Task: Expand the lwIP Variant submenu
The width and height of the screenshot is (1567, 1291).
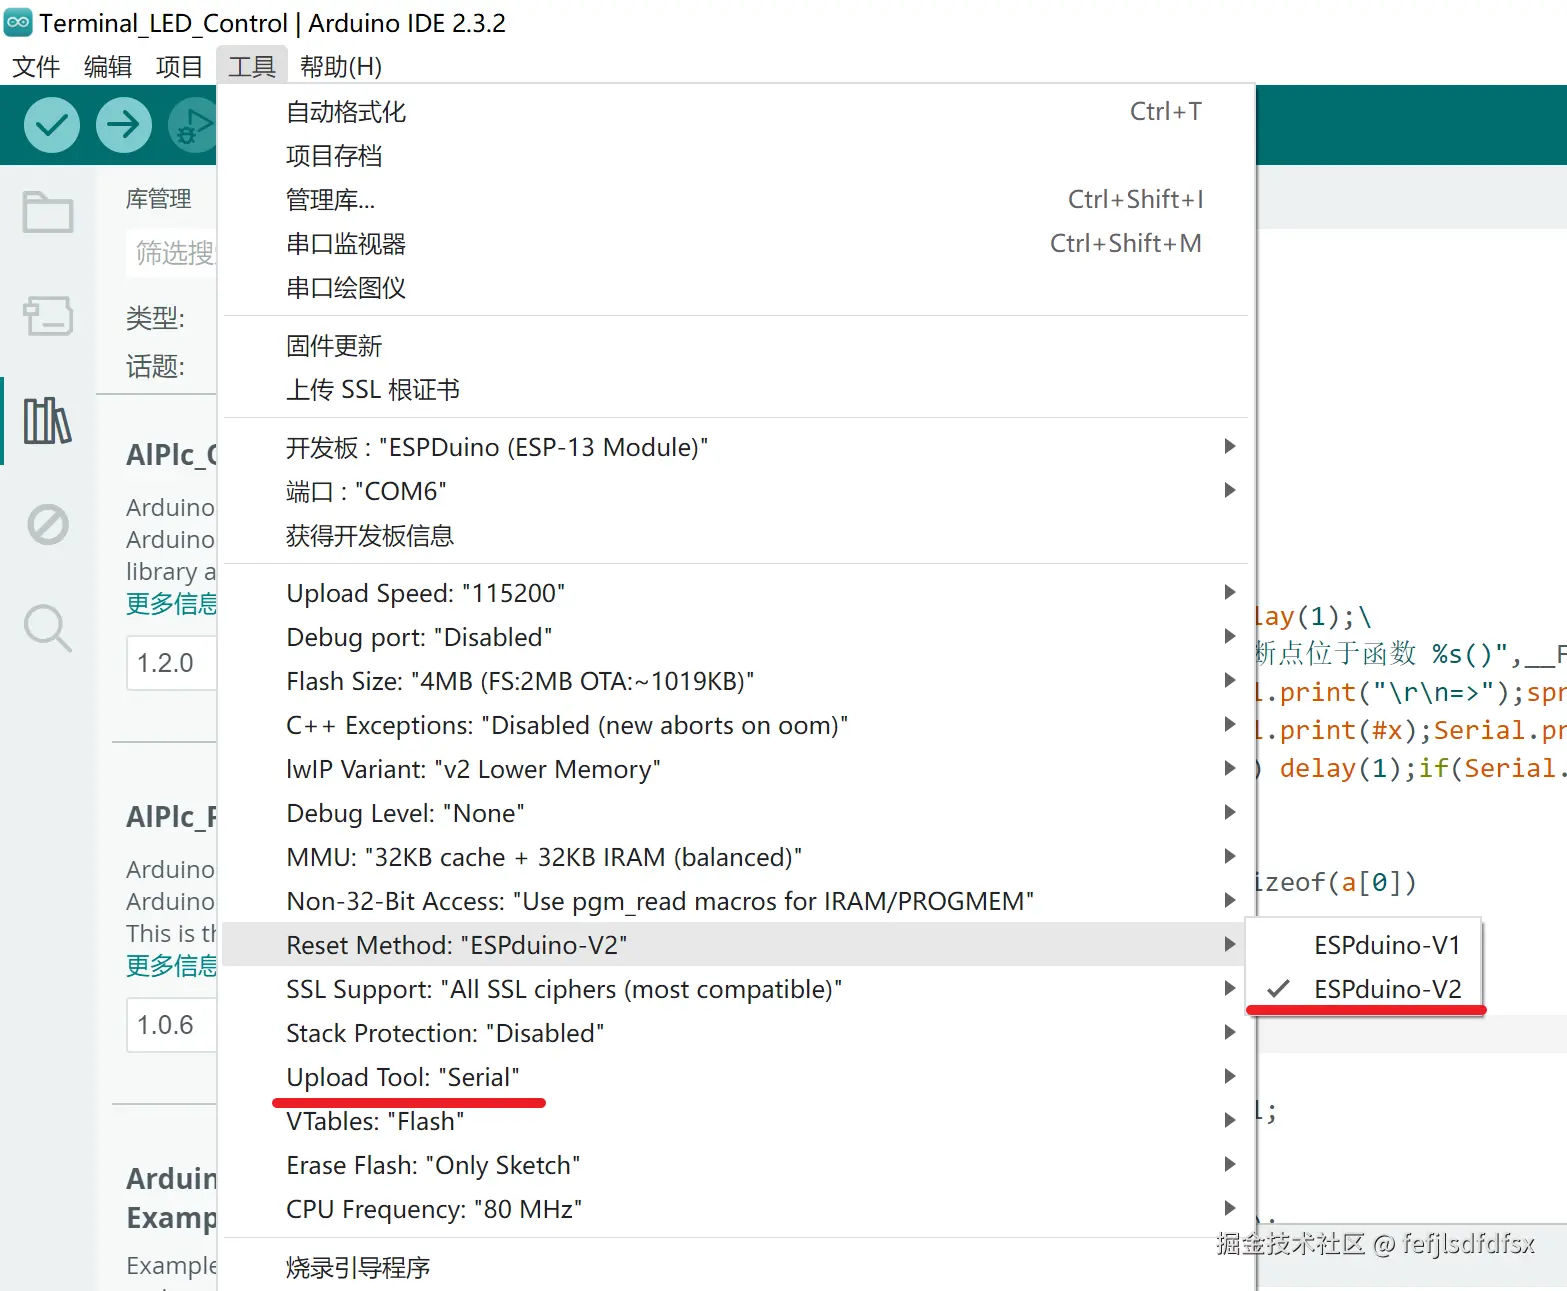Action: coord(736,769)
